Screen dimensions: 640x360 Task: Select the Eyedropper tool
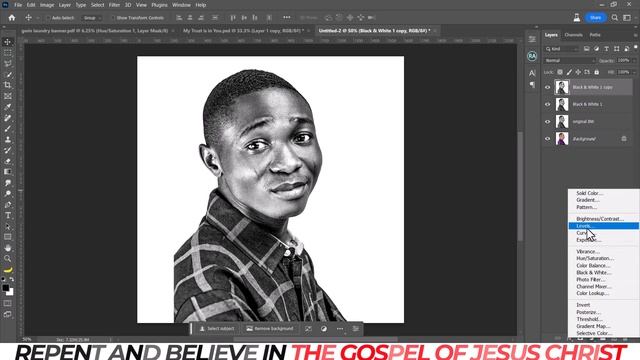tap(7, 107)
